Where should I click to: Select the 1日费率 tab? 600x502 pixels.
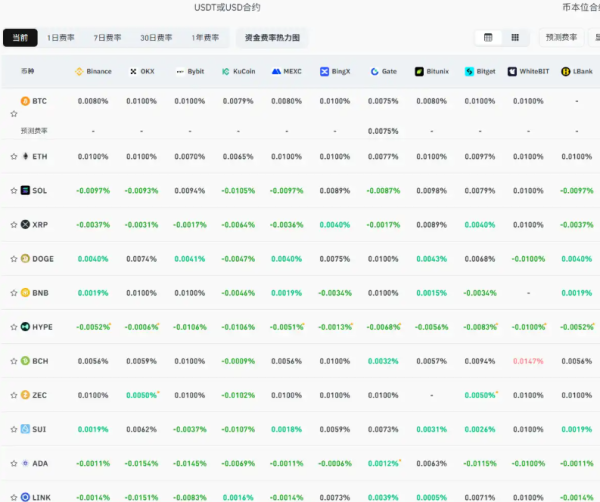click(x=59, y=37)
